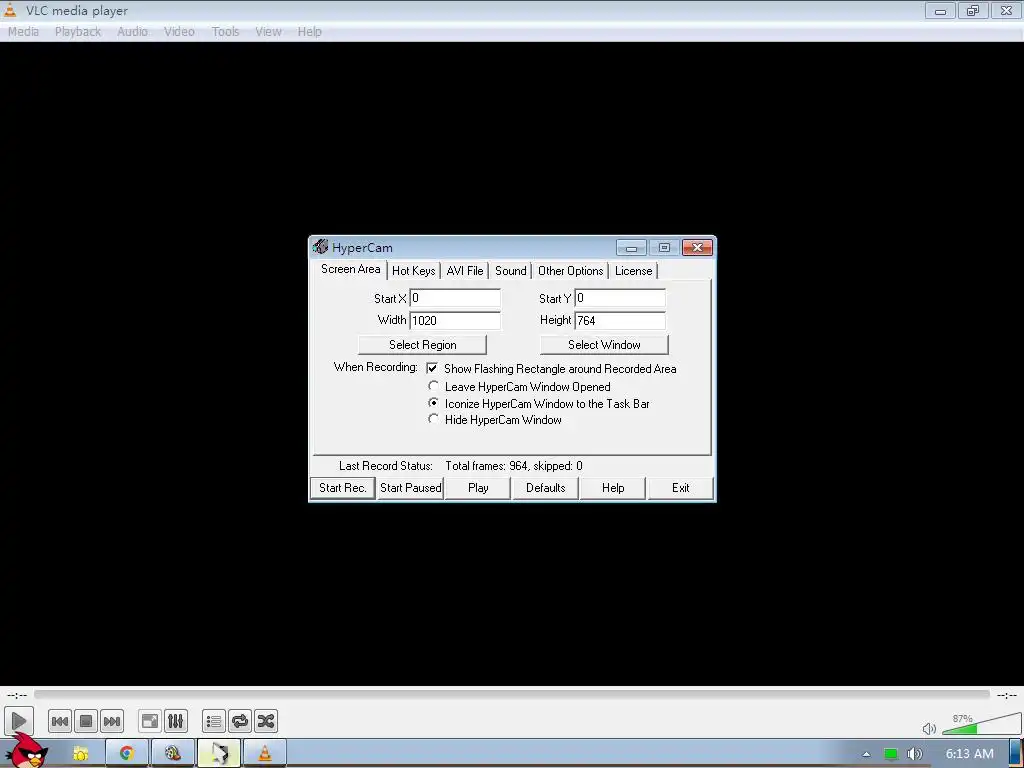Click next track button in VLC
The image size is (1024, 768).
[x=112, y=721]
